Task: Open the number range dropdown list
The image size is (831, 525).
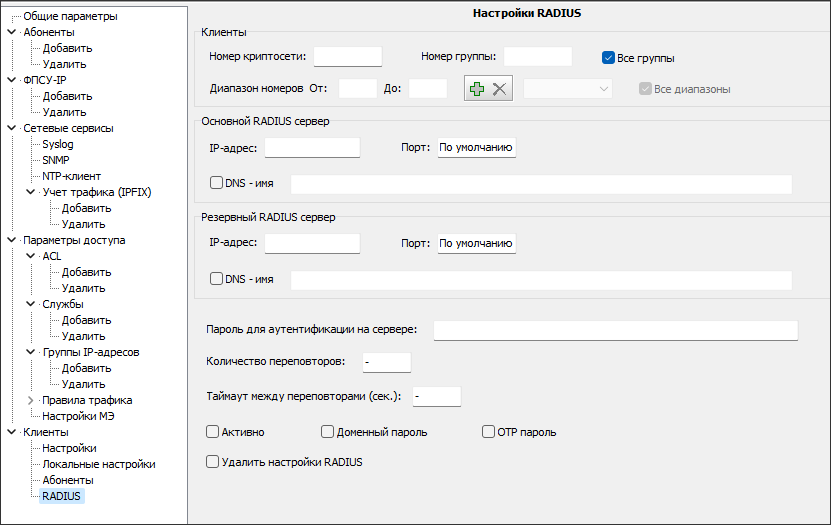Action: (x=568, y=89)
